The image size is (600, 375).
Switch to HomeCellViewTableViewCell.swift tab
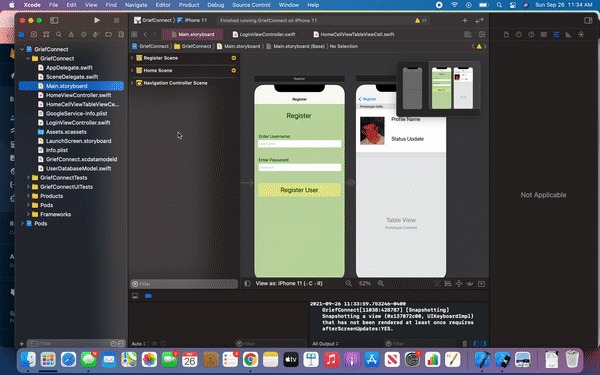pyautogui.click(x=354, y=34)
